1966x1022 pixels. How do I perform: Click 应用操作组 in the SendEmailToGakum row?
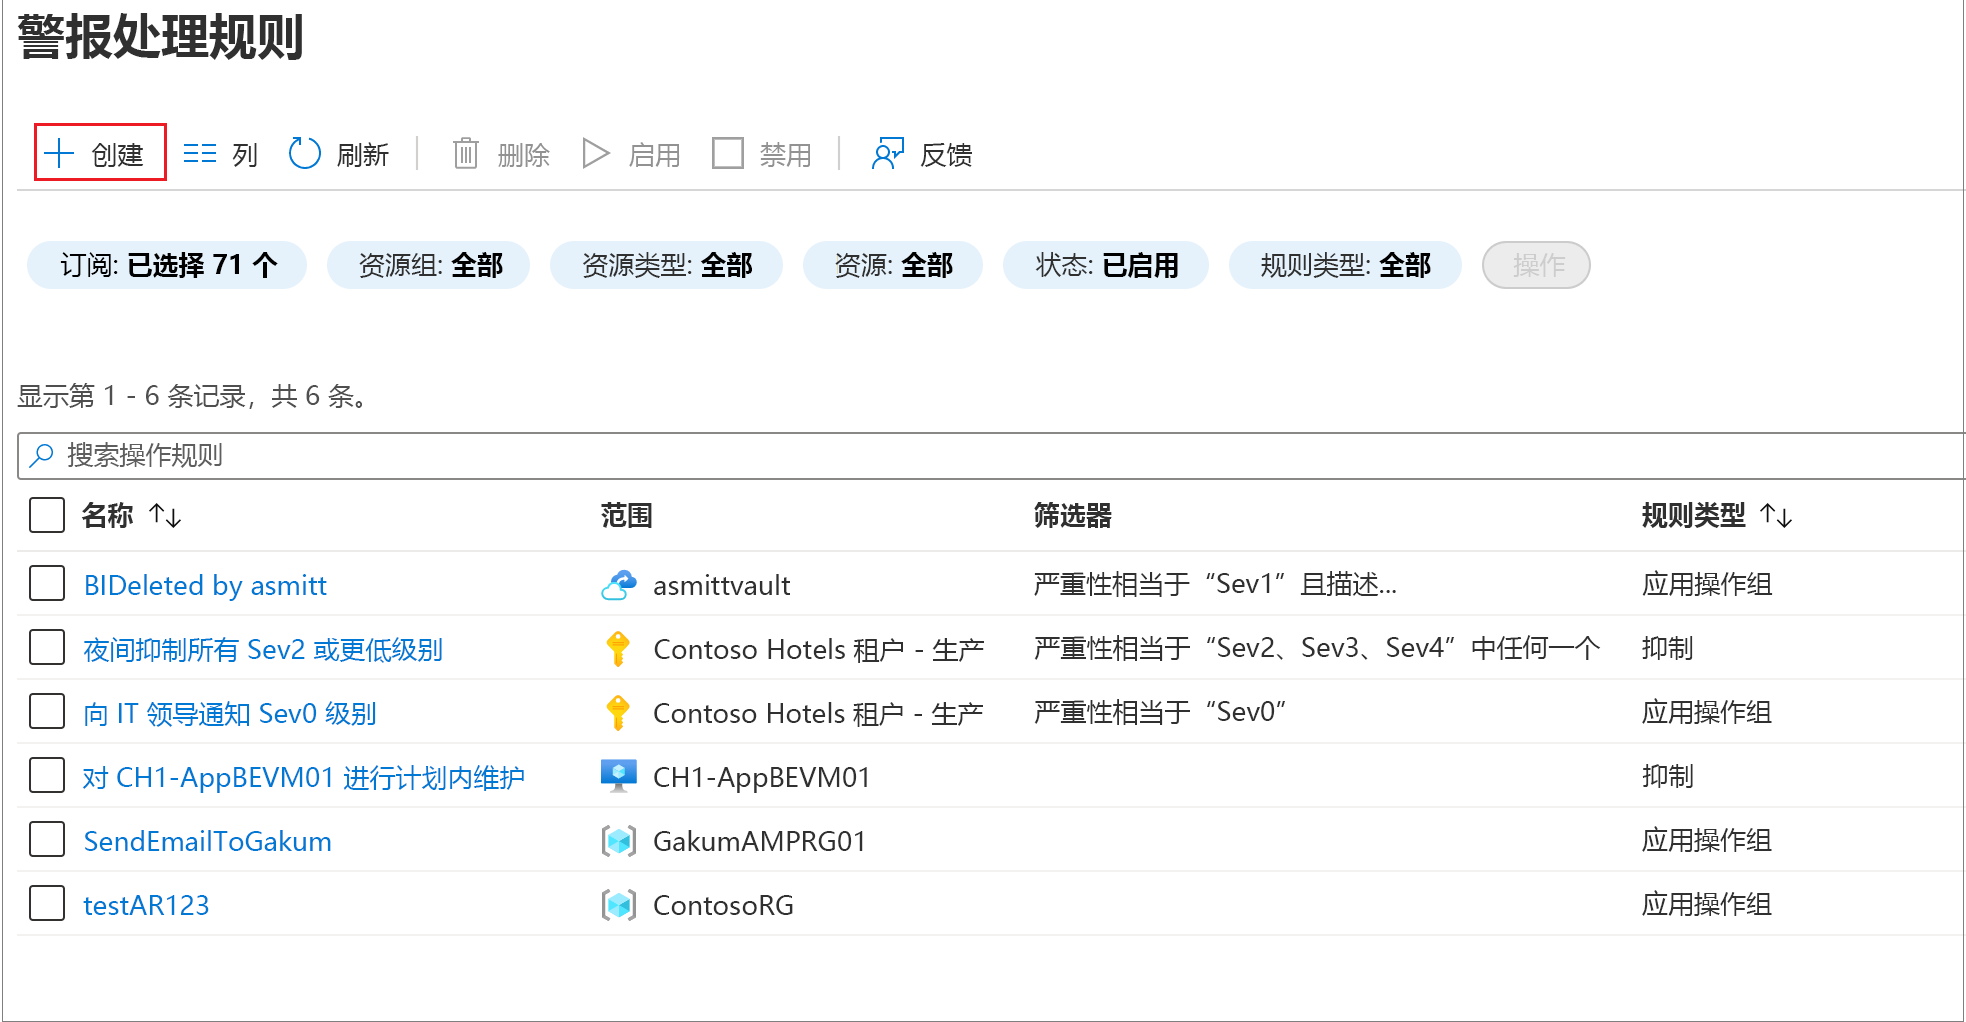point(1706,840)
